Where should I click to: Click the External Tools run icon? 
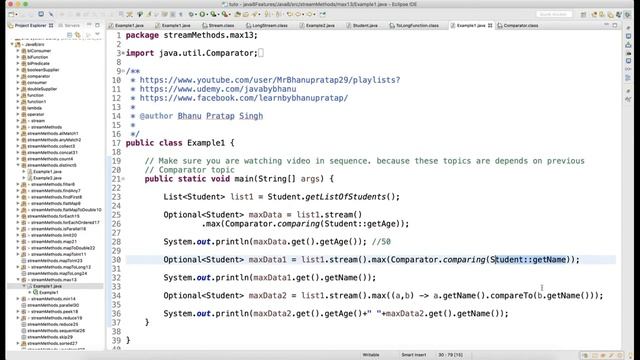(225, 14)
